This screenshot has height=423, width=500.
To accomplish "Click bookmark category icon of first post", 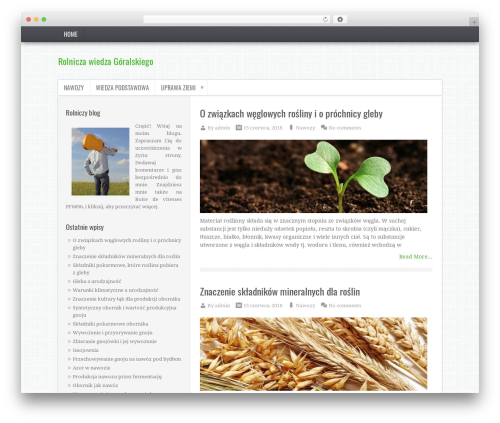I will 291,127.
